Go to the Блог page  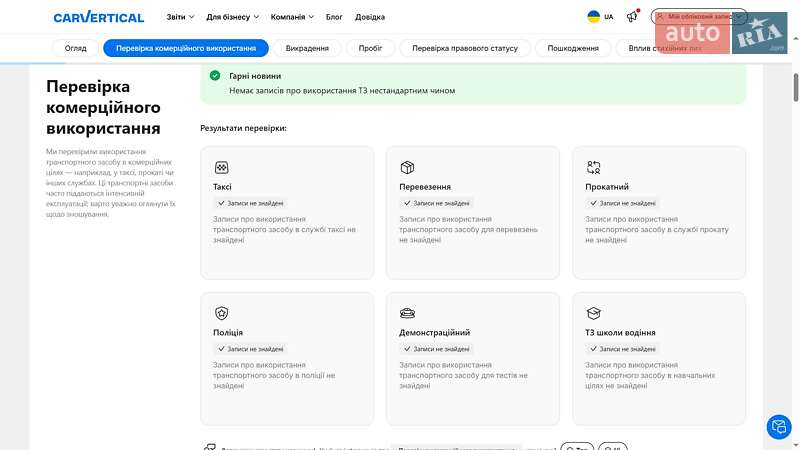[x=334, y=17]
